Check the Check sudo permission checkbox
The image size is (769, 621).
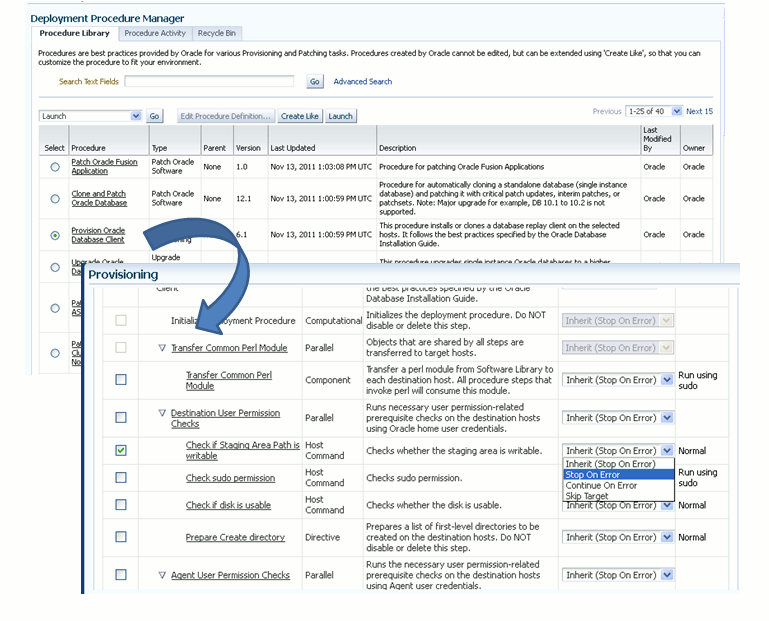121,477
